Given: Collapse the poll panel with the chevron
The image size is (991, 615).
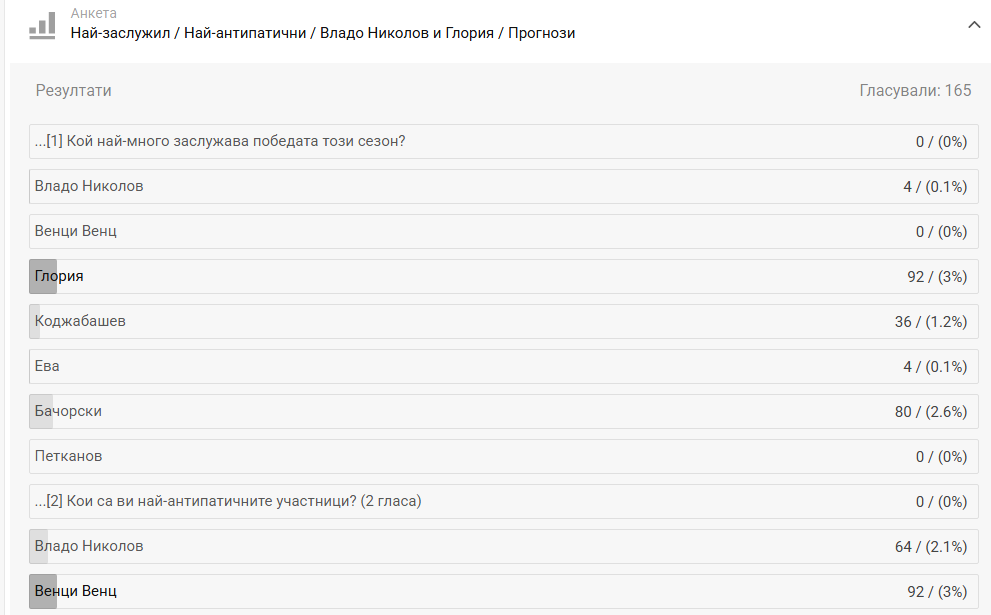Looking at the screenshot, I should pos(974,25).
